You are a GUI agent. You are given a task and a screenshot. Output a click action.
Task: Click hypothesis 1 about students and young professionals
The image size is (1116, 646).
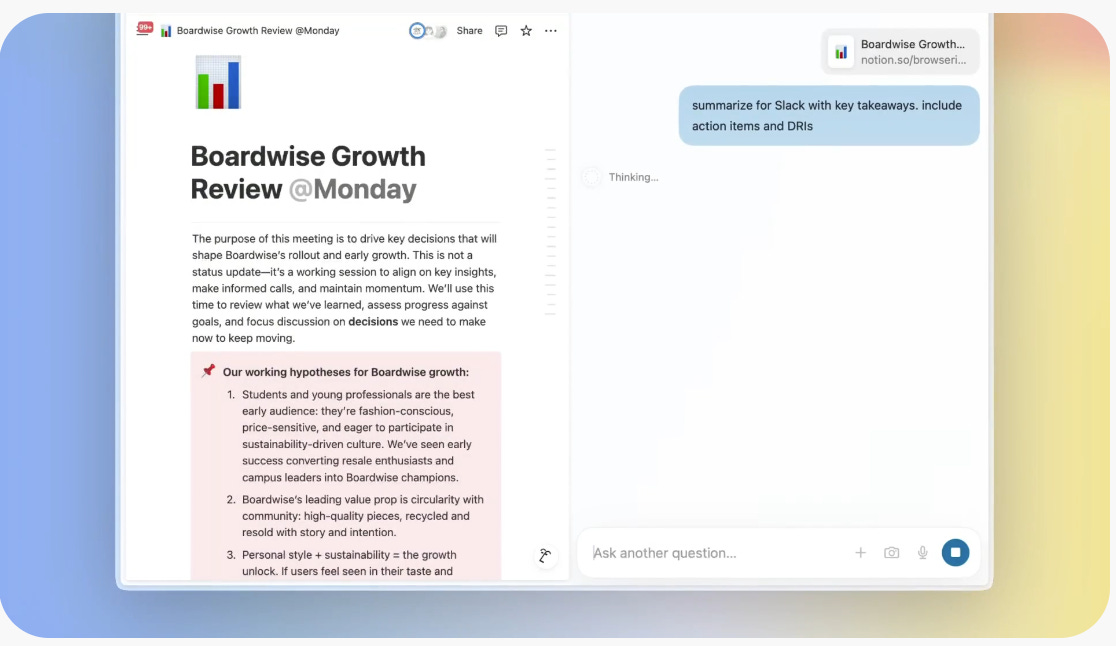pos(358,436)
